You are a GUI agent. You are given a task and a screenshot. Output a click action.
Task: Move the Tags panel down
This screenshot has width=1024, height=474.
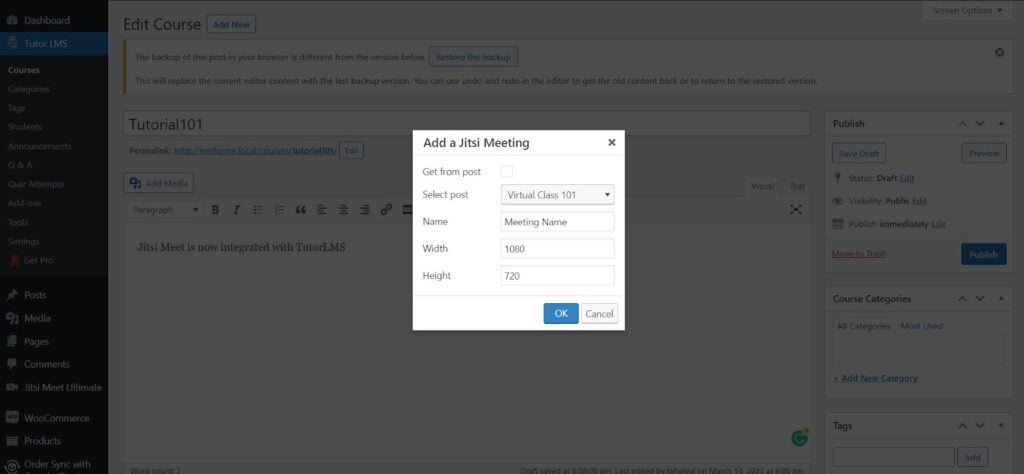click(980, 426)
